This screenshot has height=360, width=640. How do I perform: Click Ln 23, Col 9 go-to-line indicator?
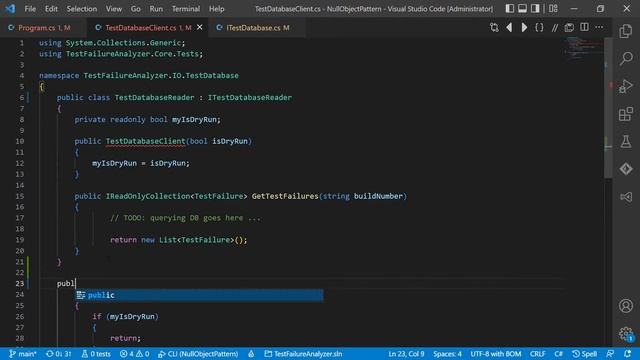tap(407, 354)
